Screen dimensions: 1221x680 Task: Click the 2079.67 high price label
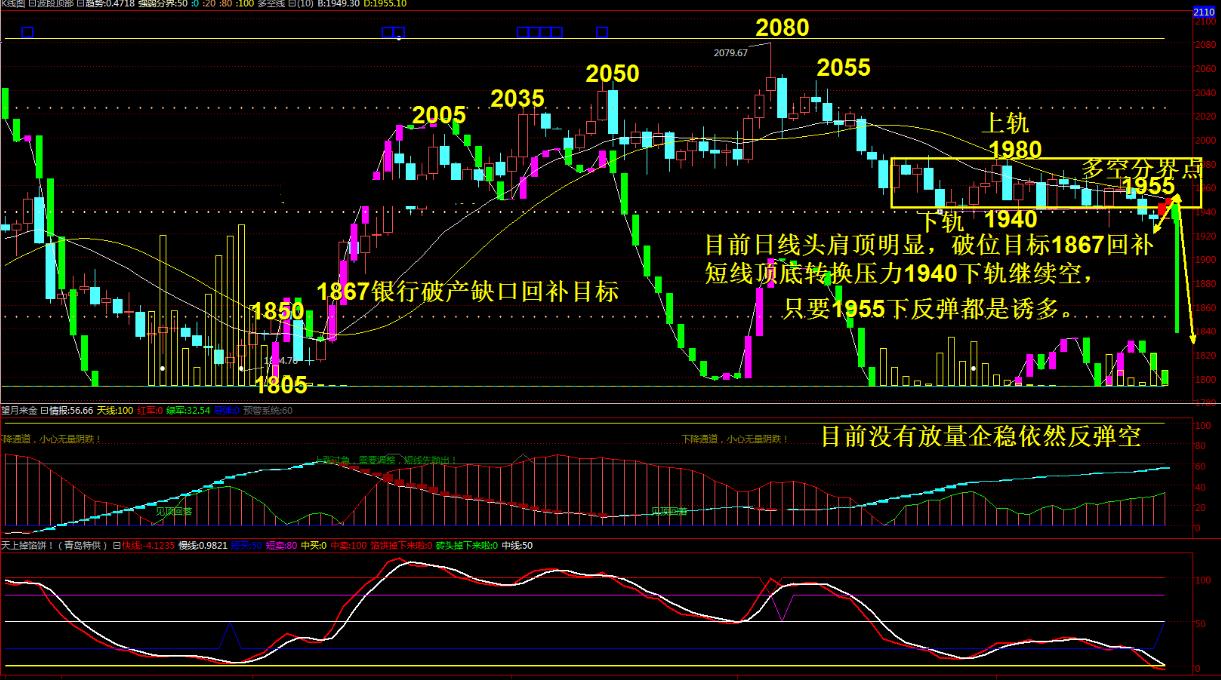point(731,52)
